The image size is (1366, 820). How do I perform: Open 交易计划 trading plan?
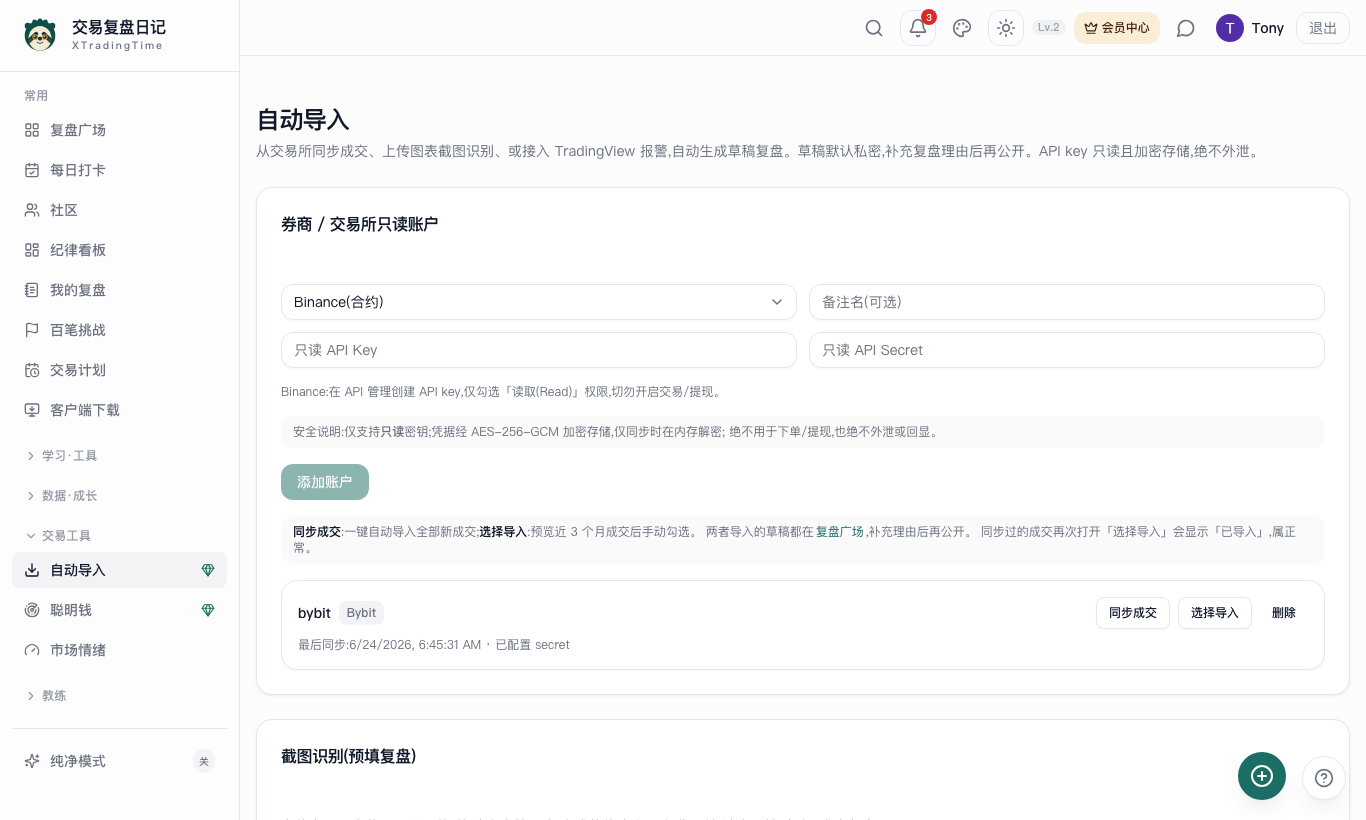click(119, 370)
